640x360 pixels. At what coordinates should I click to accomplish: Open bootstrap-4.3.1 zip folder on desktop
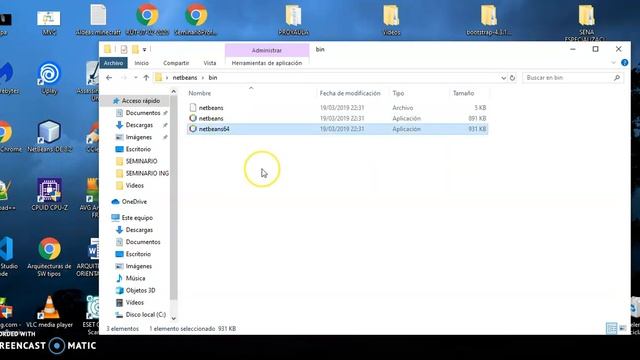tap(489, 20)
